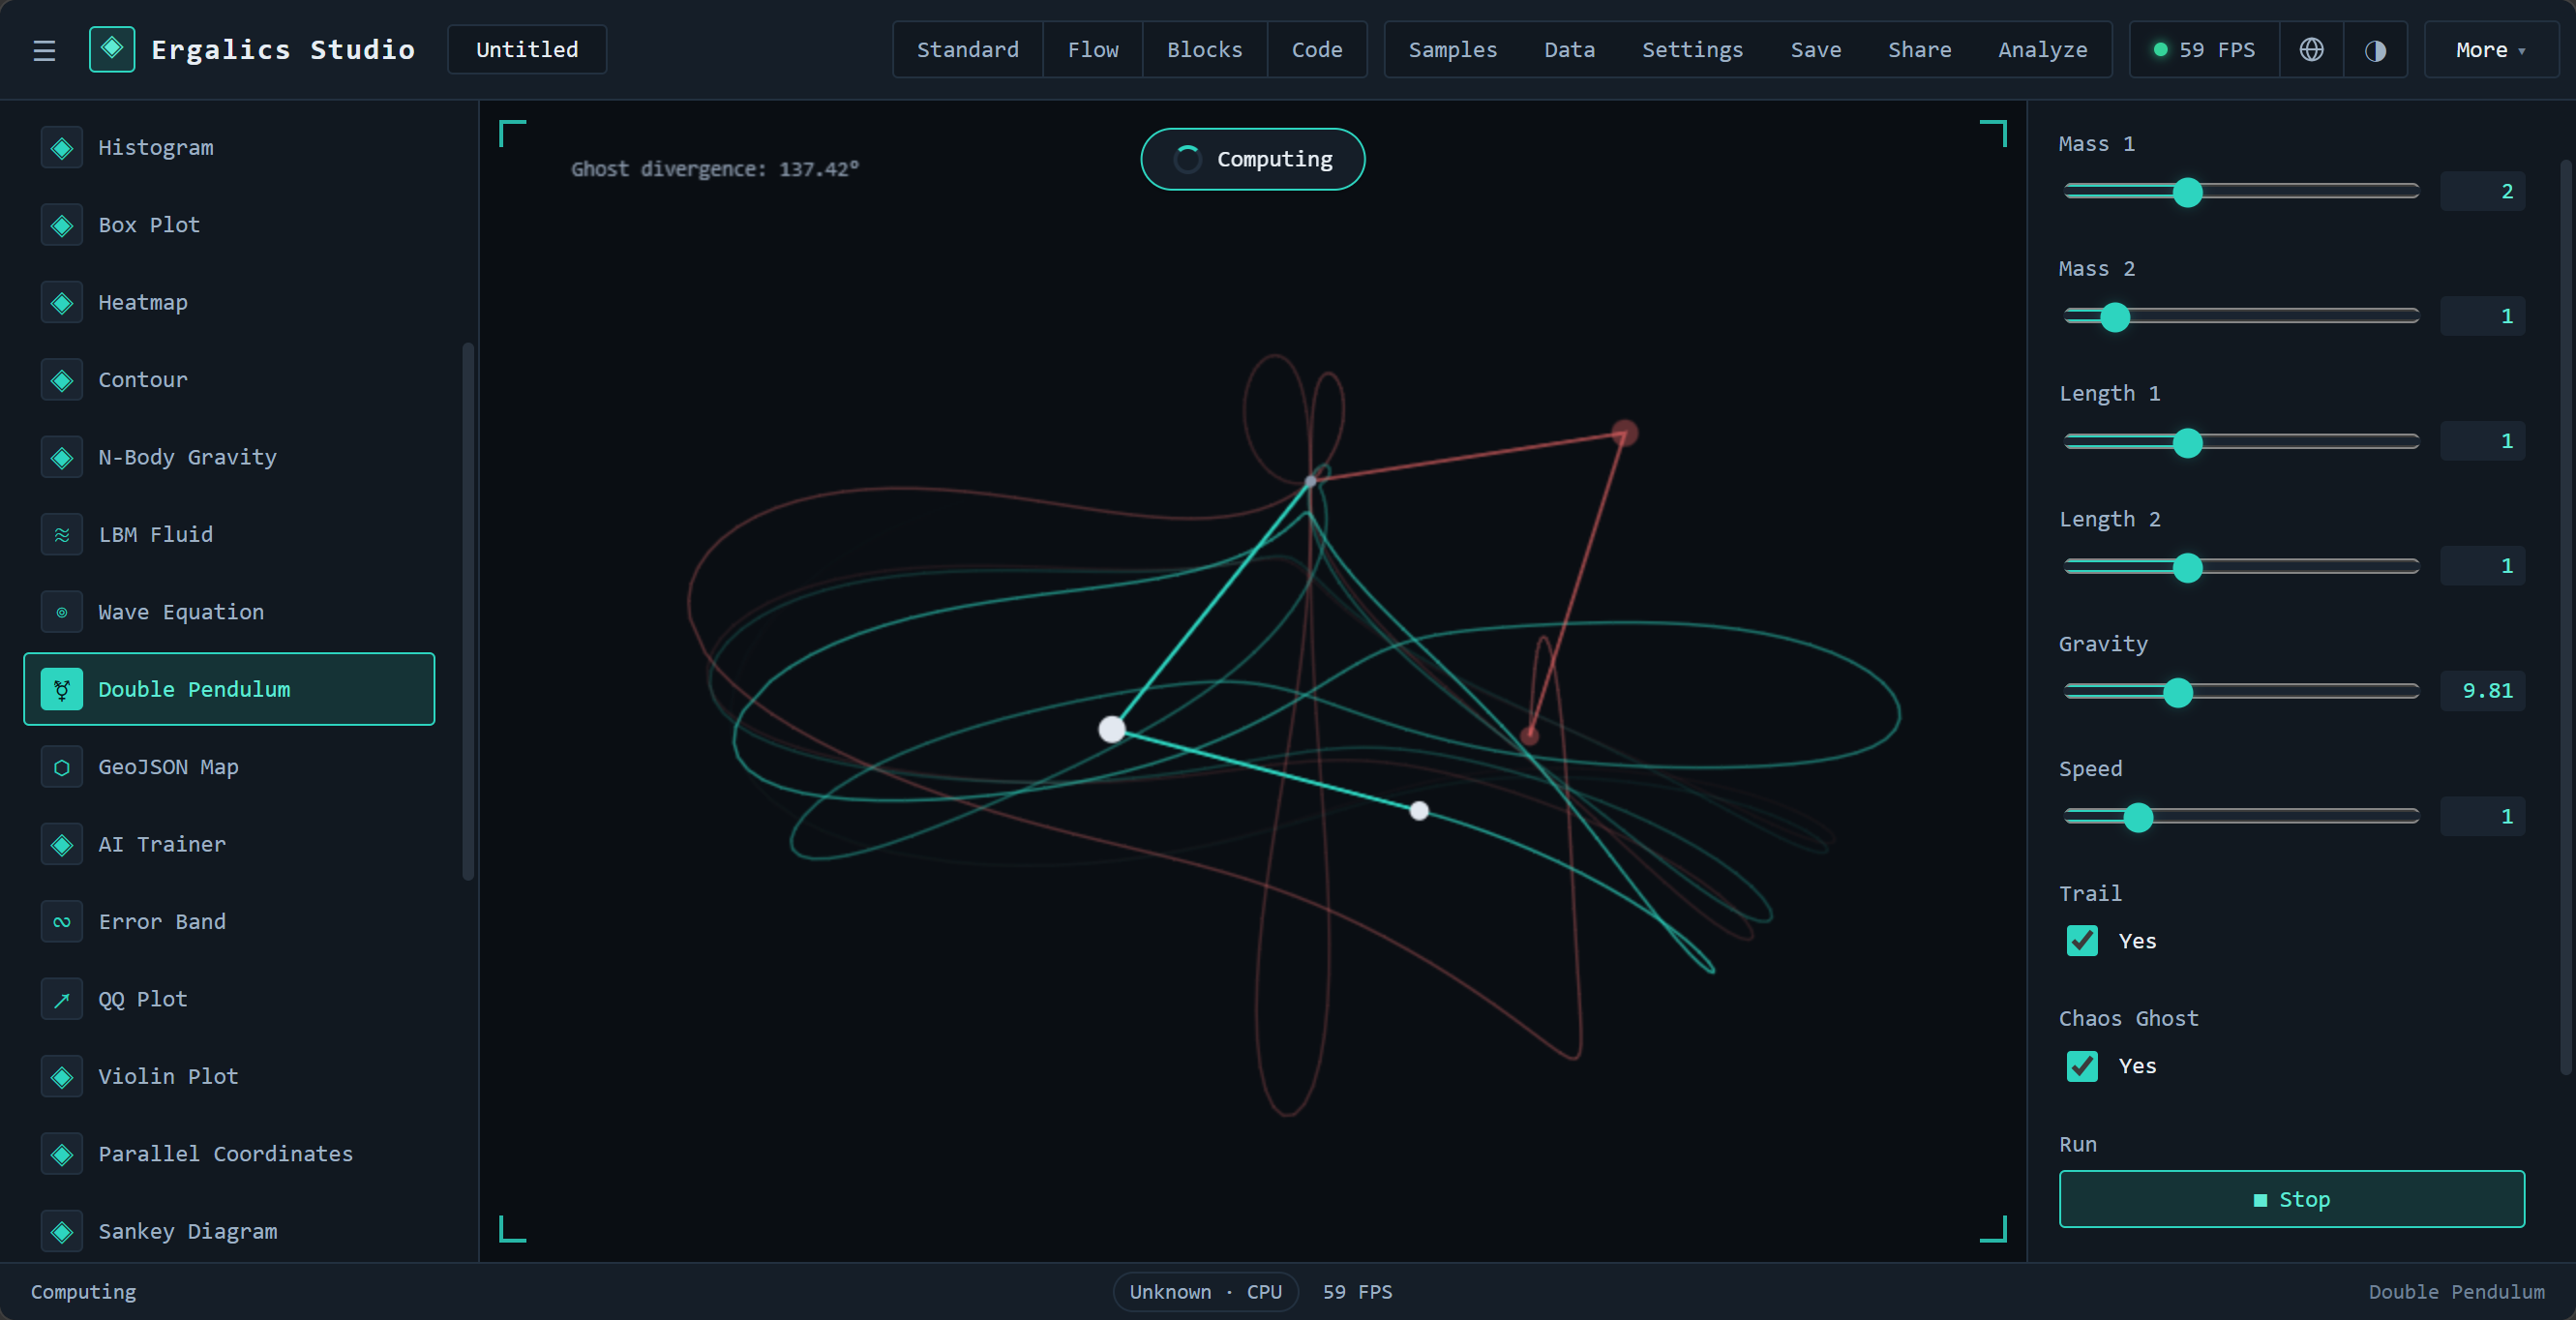Click the Error Band infinity icon
The width and height of the screenshot is (2576, 1320).
point(62,922)
